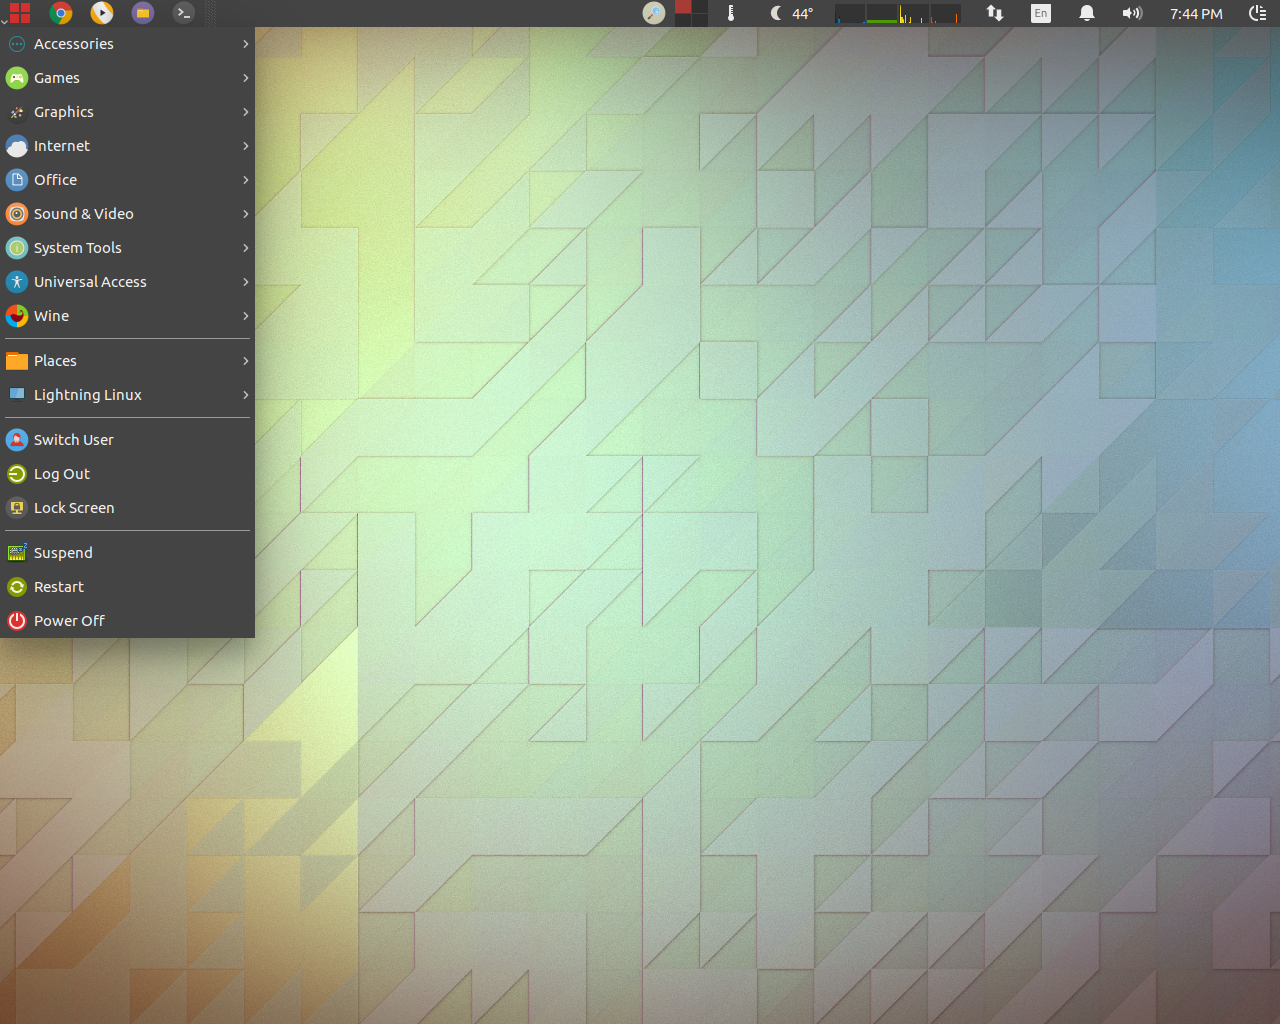Click the Sound & Video orange icon

coord(17,214)
